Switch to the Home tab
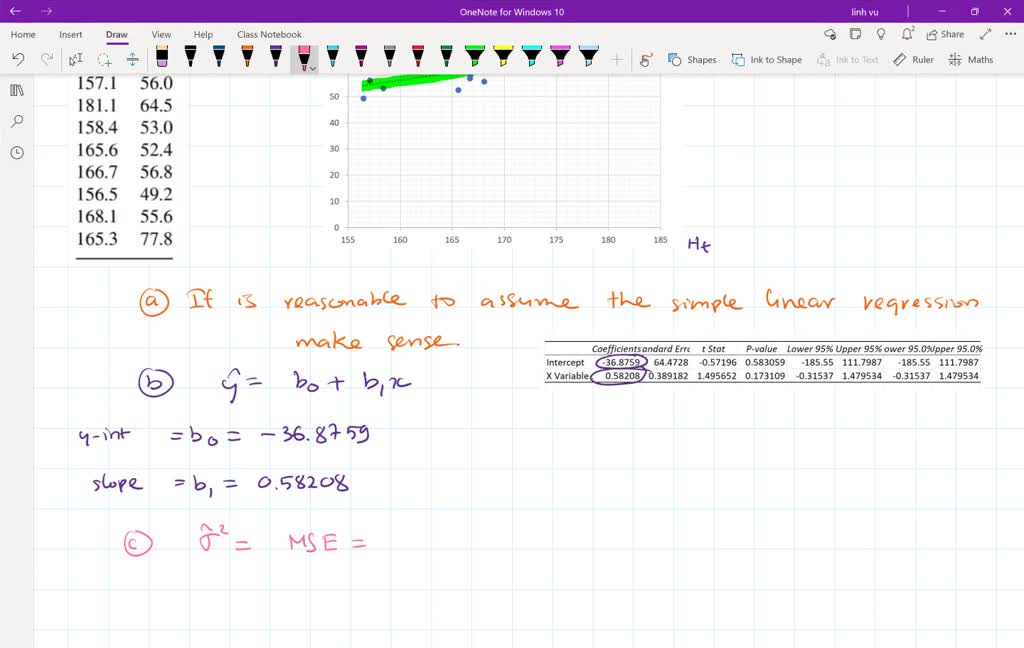The height and width of the screenshot is (648, 1024). pyautogui.click(x=23, y=33)
